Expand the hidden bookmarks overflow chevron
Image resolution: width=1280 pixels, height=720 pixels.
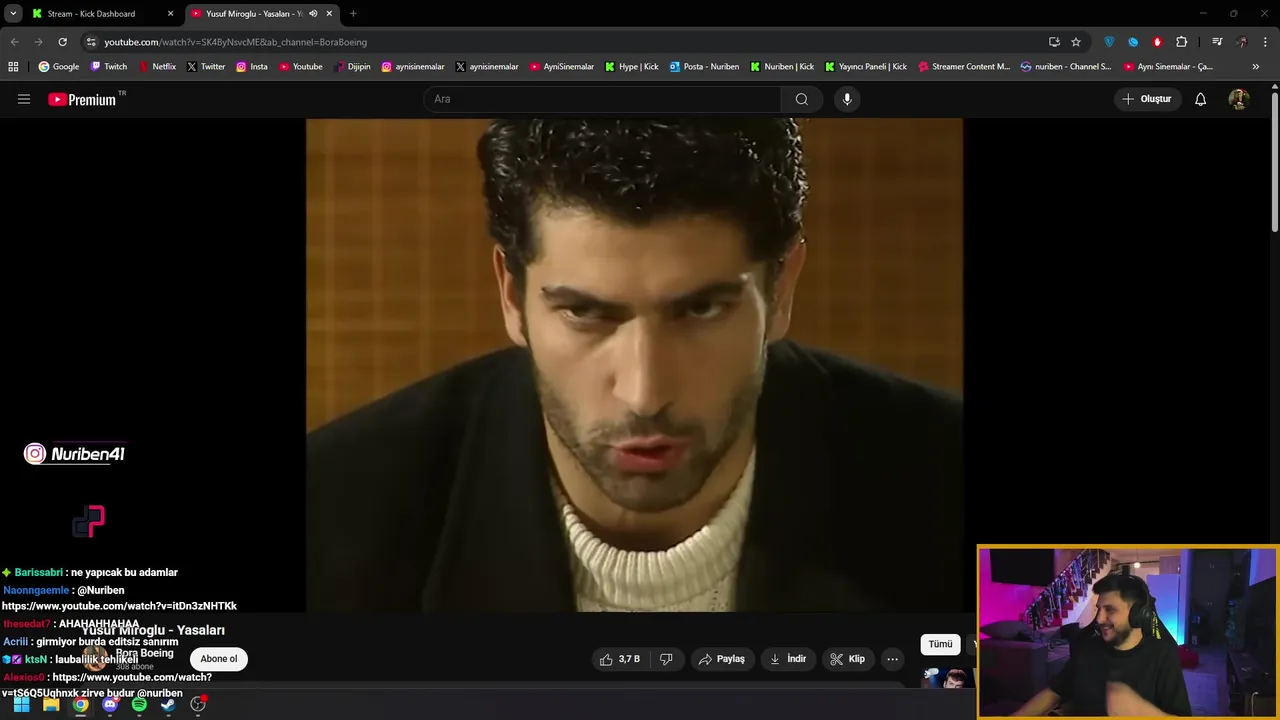click(1256, 67)
